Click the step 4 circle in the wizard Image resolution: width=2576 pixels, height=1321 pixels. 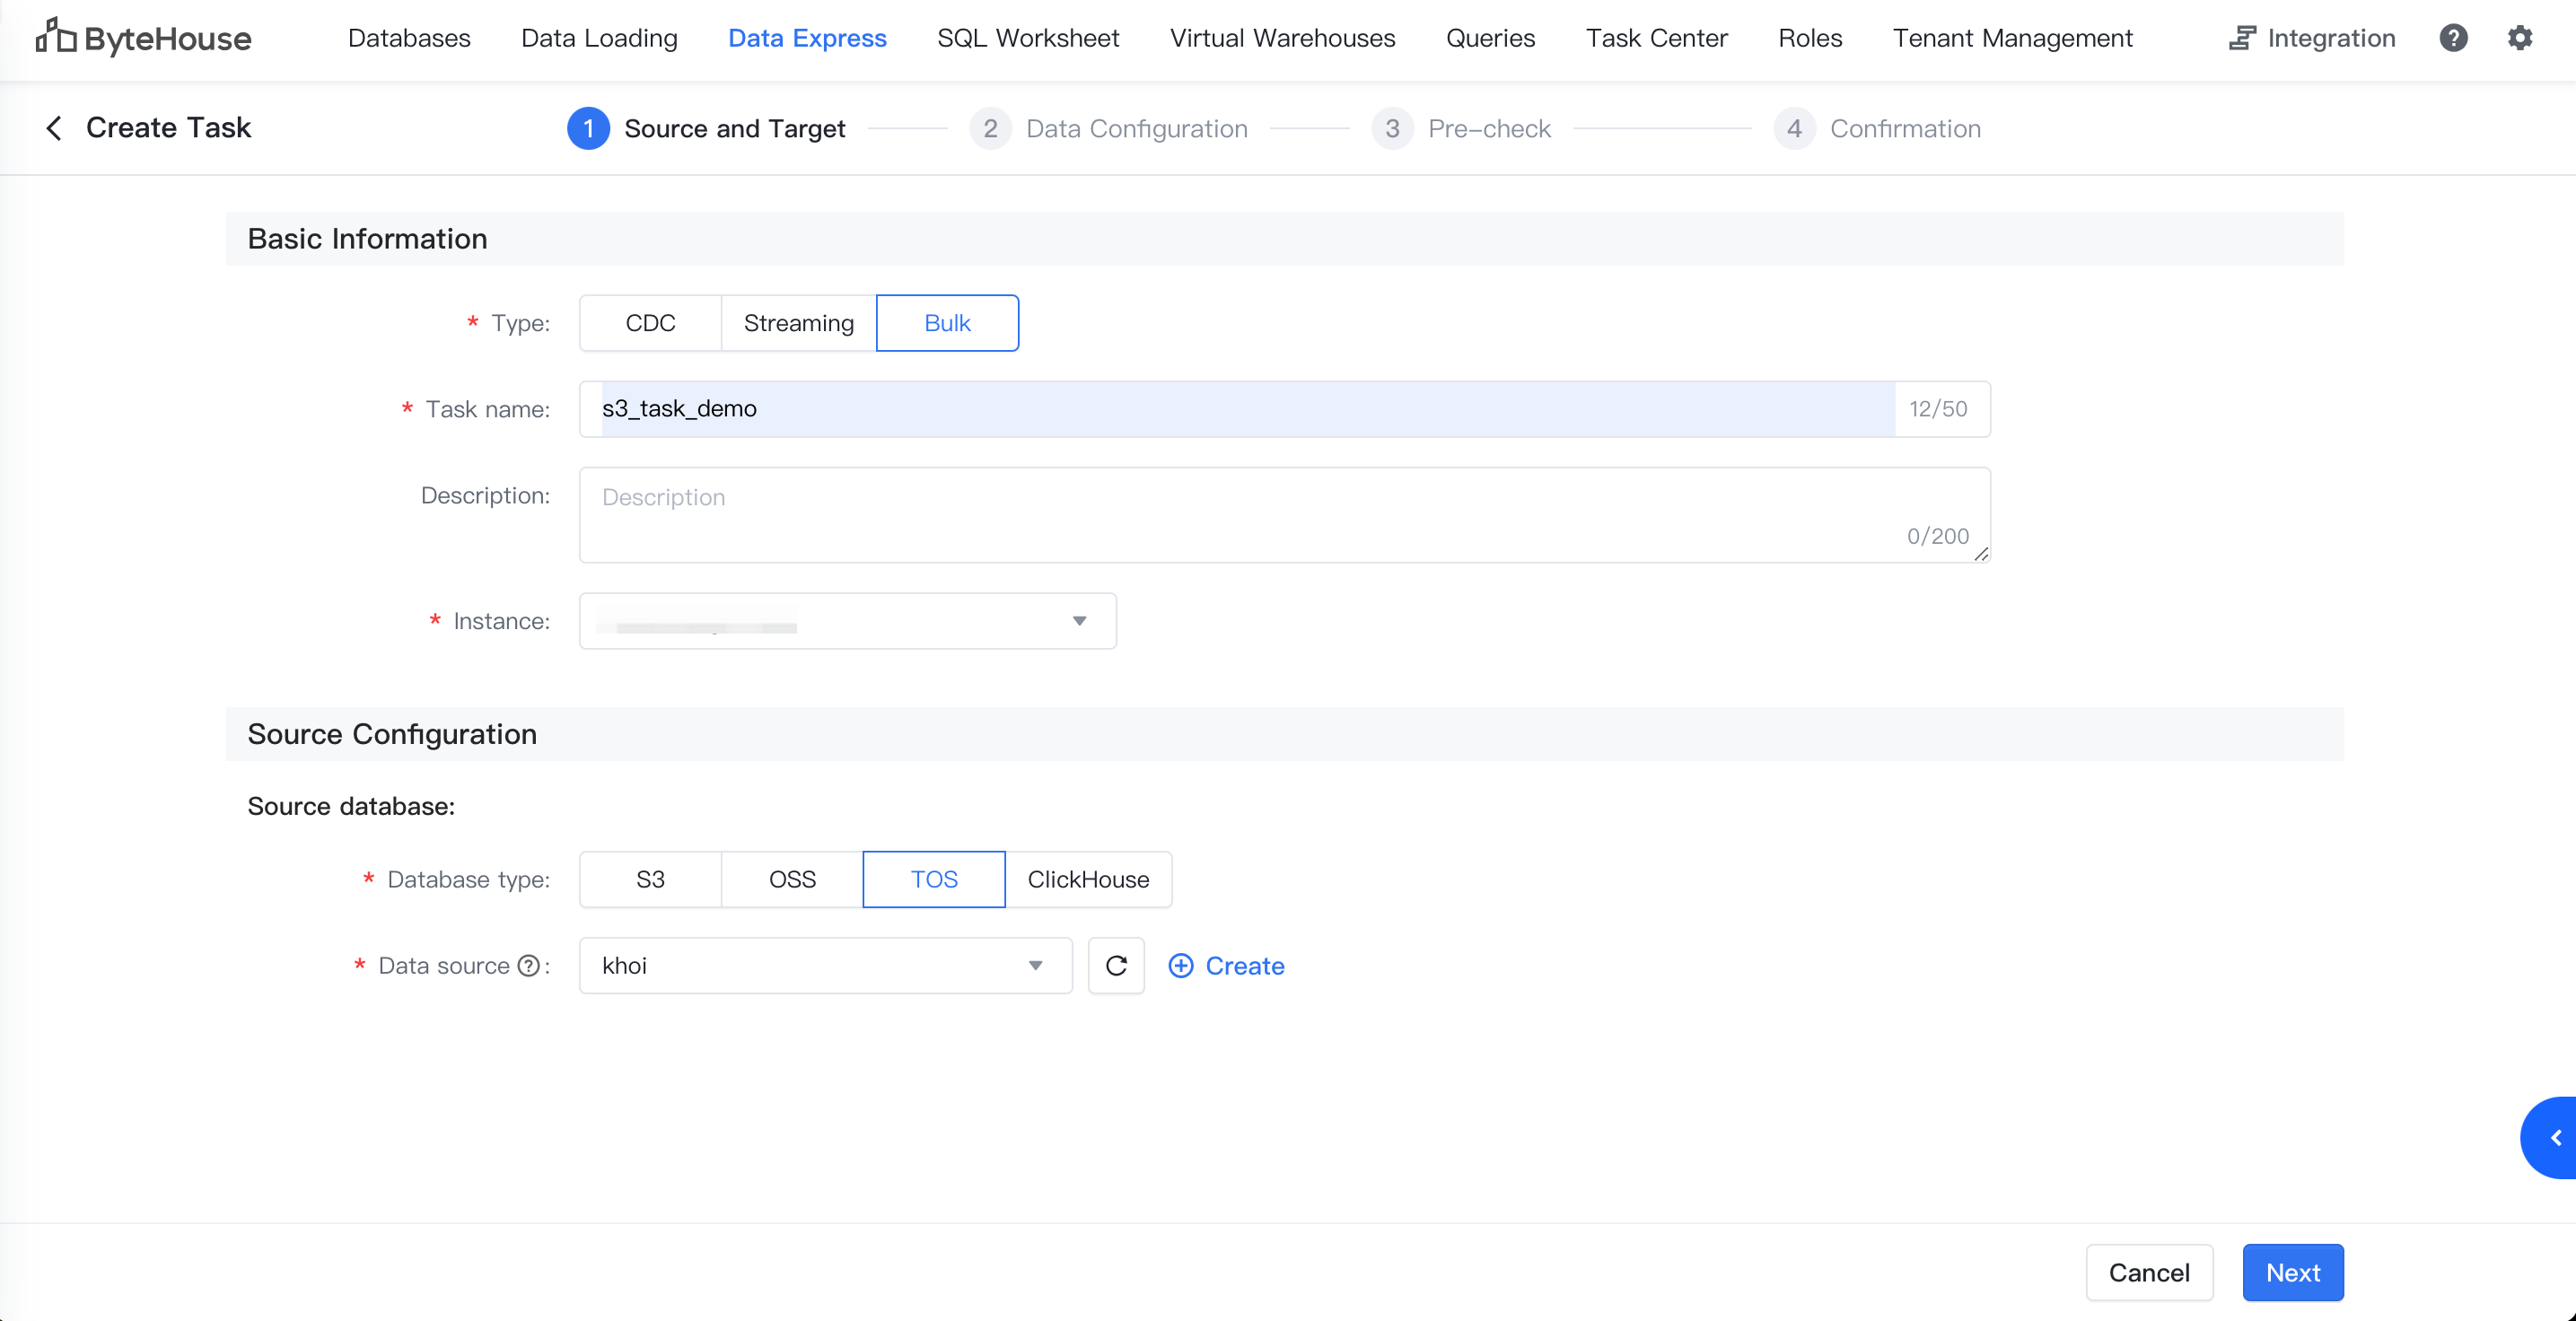[x=1794, y=128]
